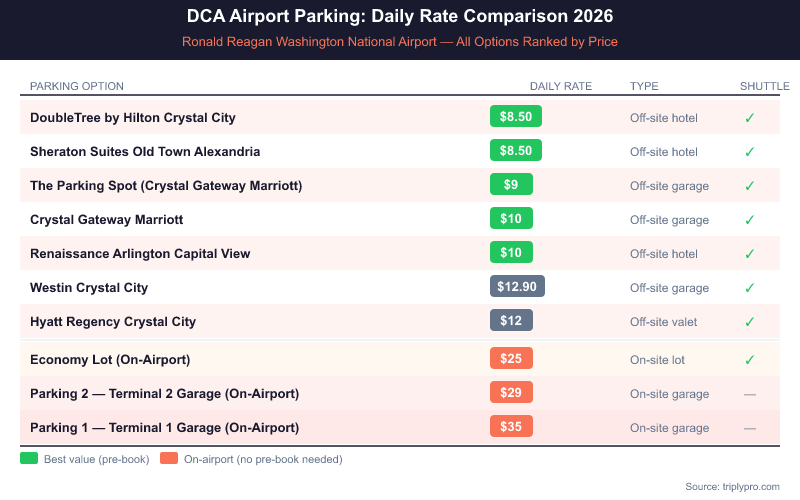Click the $8.50 rate badge for DoubleTree
Viewport: 800px width, 500px height.
515,117
